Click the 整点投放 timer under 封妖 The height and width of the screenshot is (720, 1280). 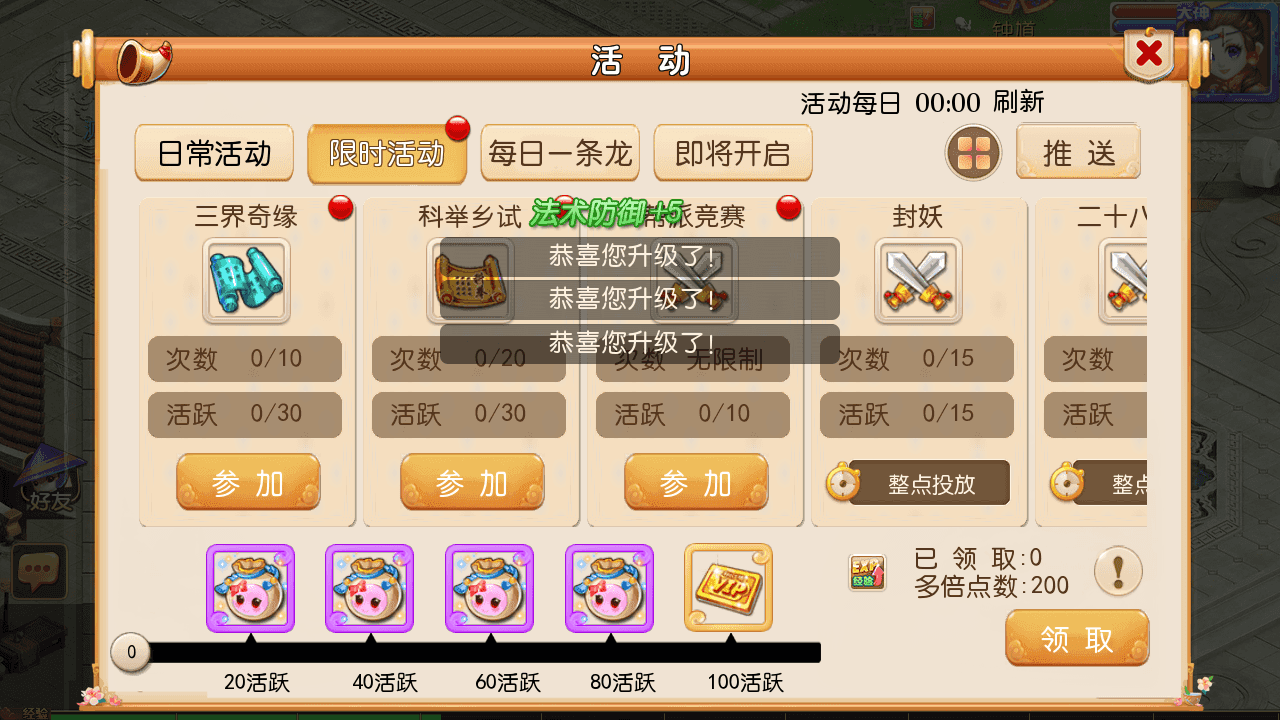coord(918,484)
